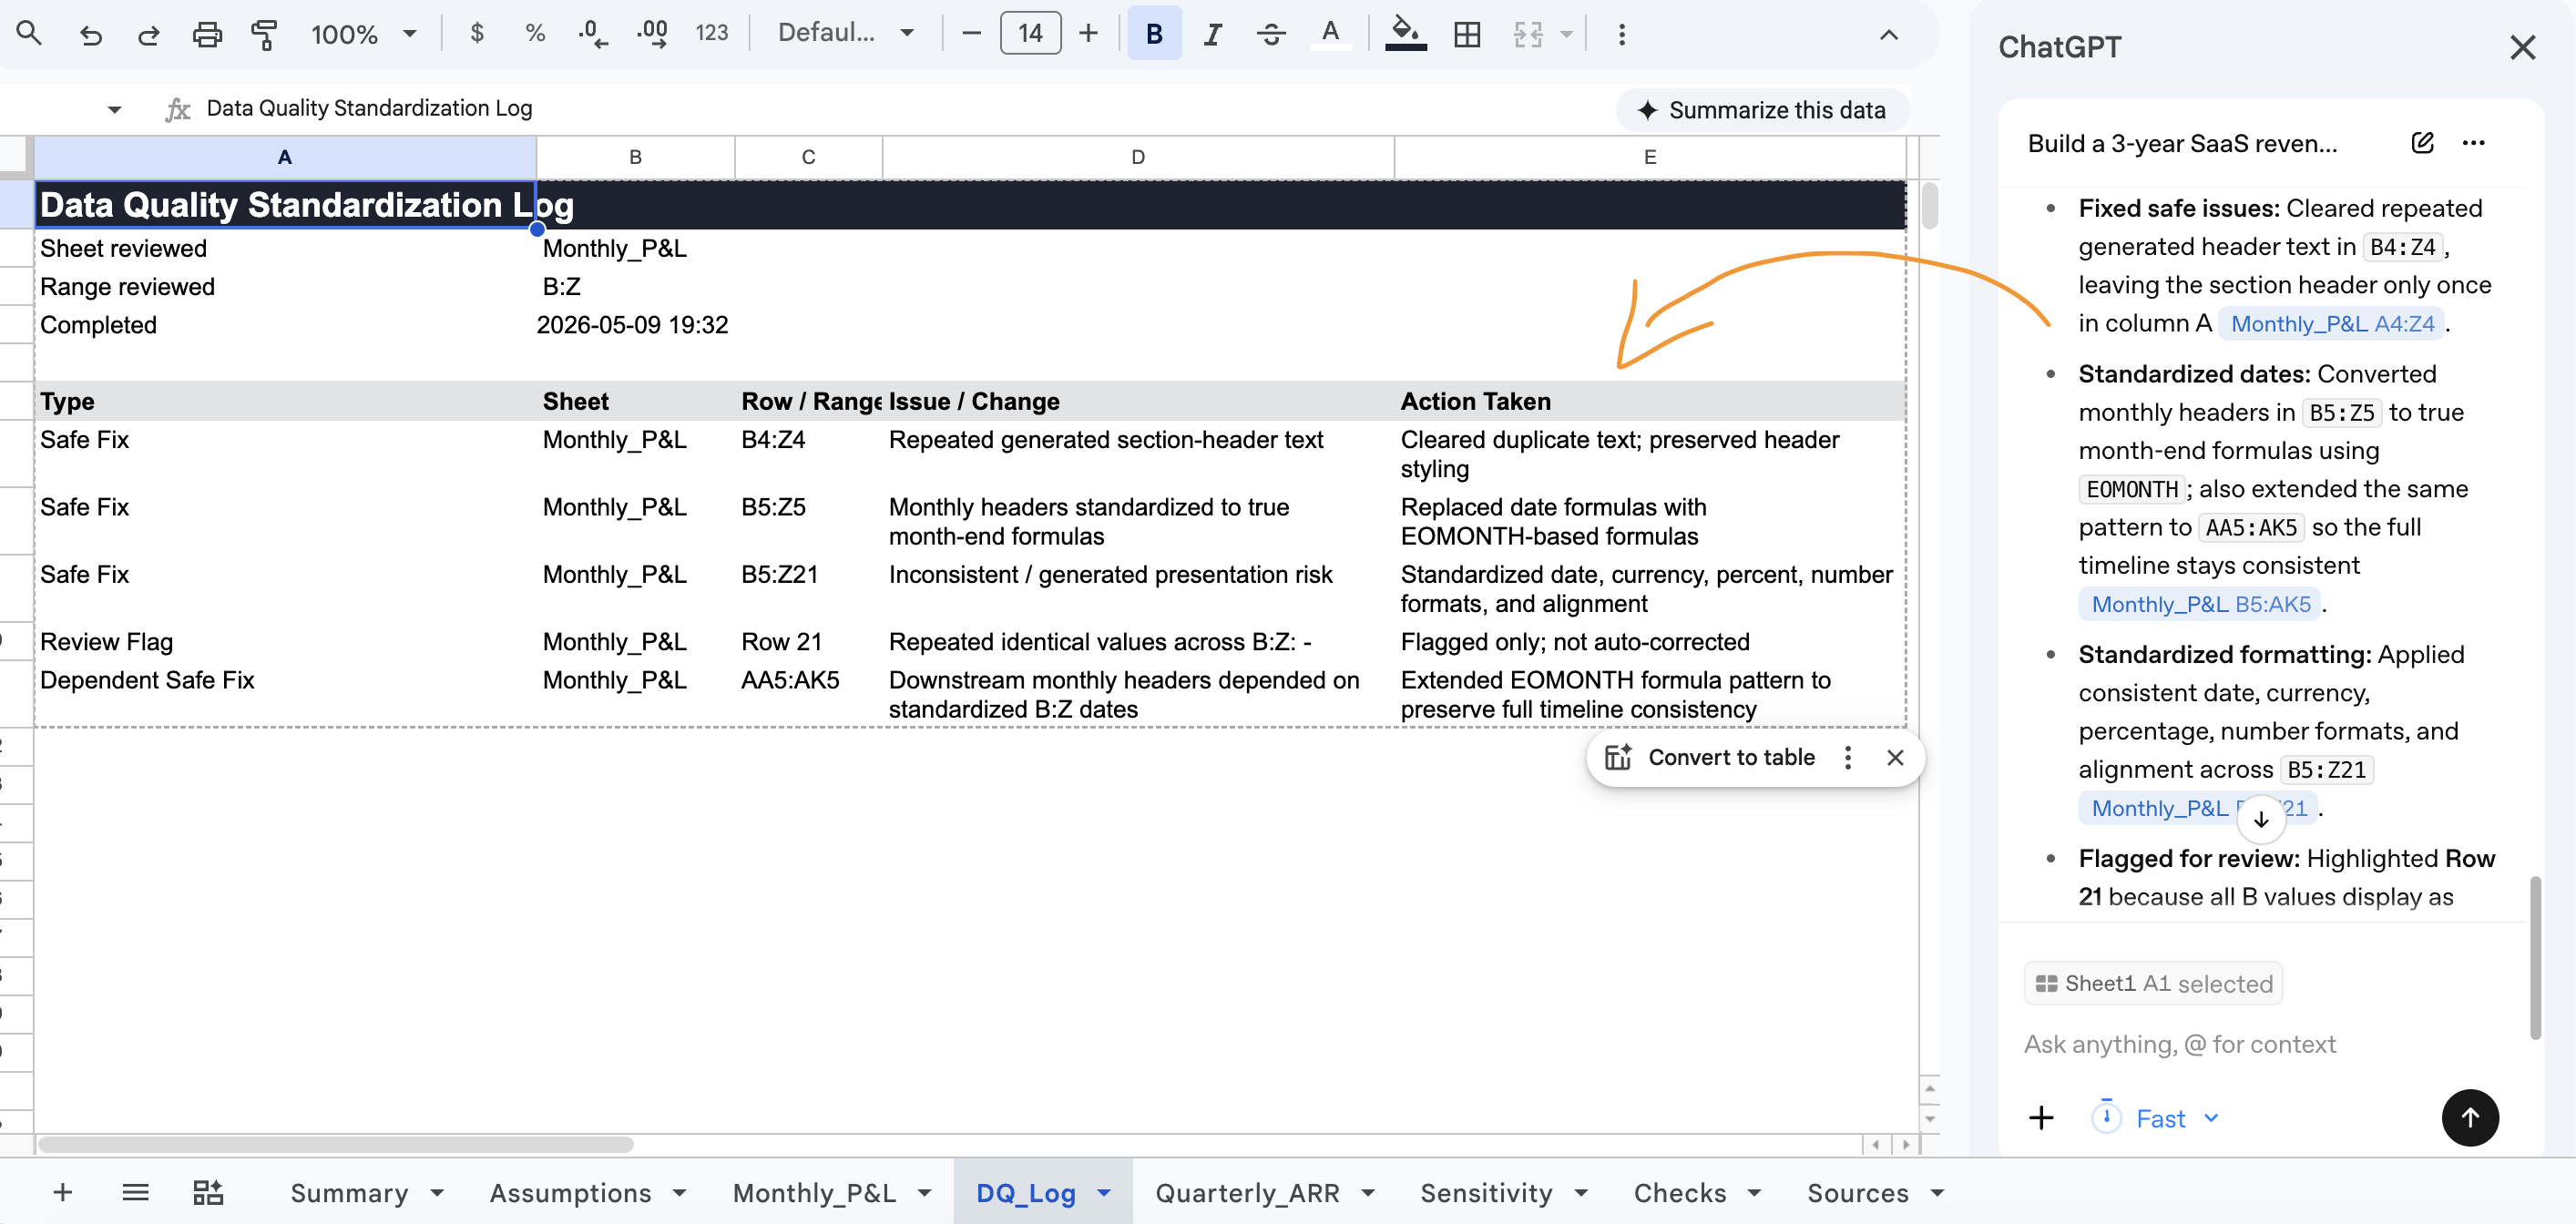
Task: Click Summarize this data button
Action: (1762, 110)
